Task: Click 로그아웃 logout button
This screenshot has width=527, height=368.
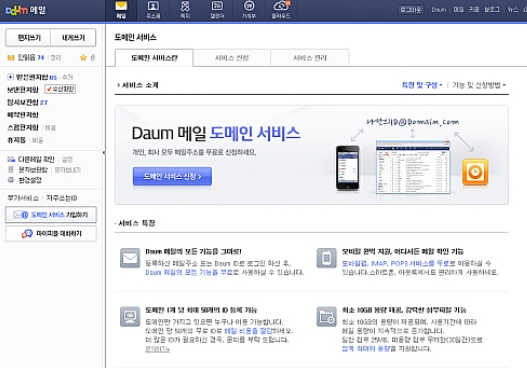Action: tap(411, 9)
